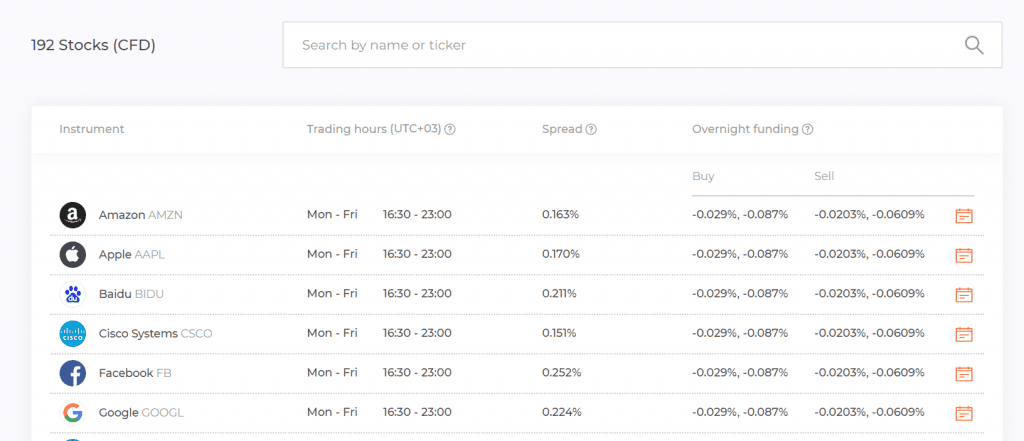The image size is (1024, 441).
Task: Click Google's 0.224% spread value
Action: (562, 413)
